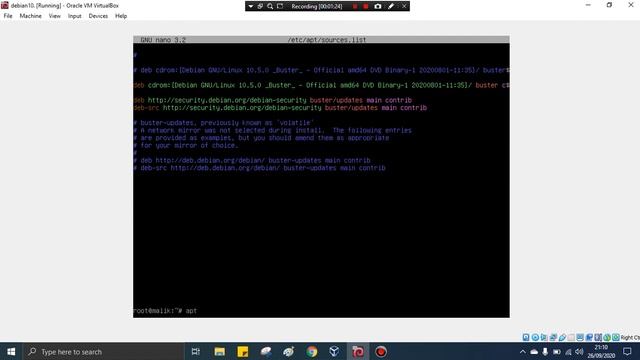Open the VirtualBox Manager taskbar icon
The height and width of the screenshot is (360, 640).
click(334, 351)
